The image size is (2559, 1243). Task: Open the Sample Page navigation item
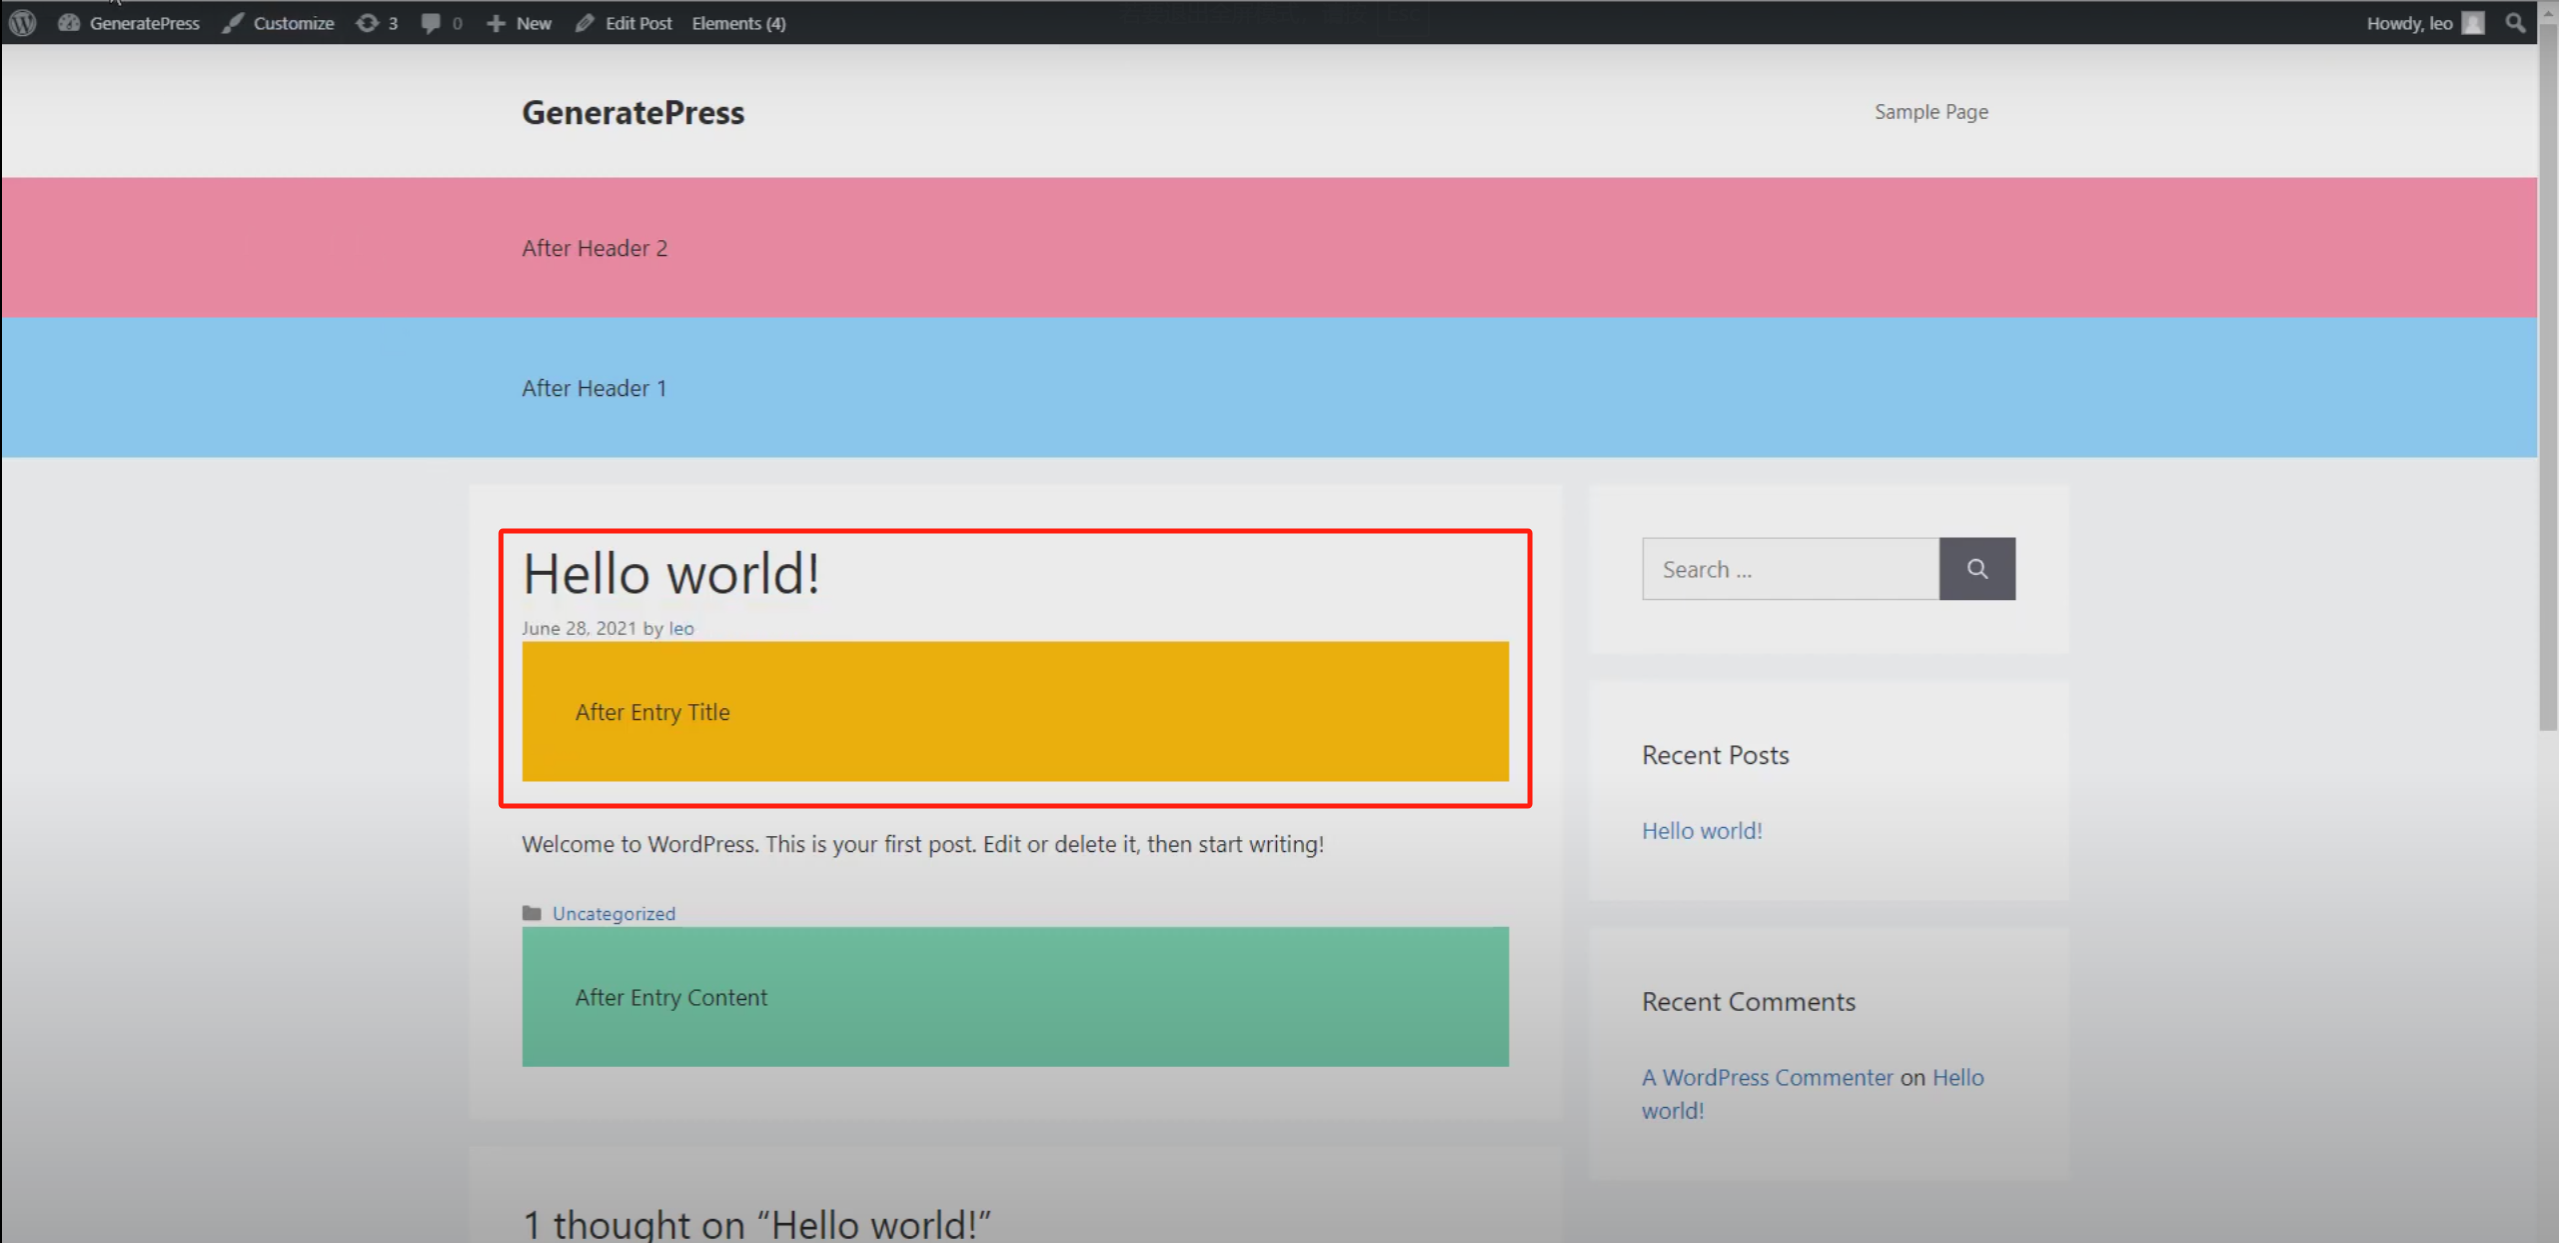click(x=1930, y=111)
